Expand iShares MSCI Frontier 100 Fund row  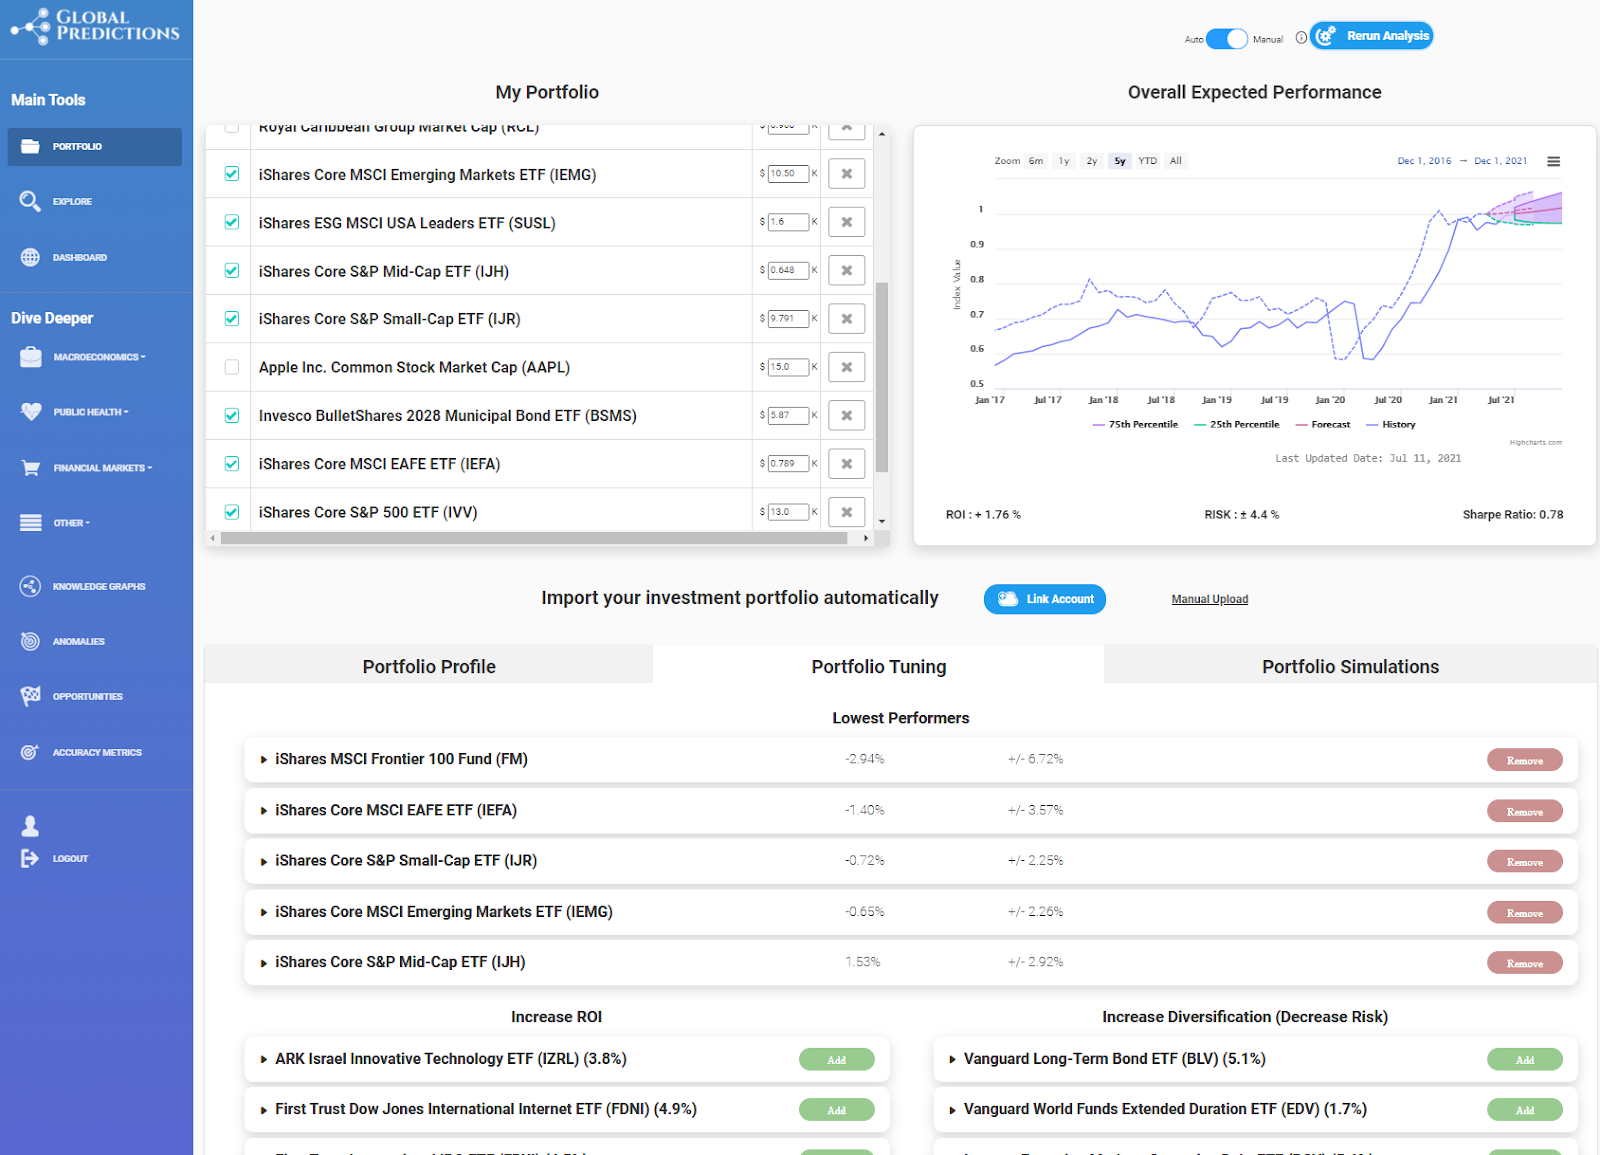point(264,760)
